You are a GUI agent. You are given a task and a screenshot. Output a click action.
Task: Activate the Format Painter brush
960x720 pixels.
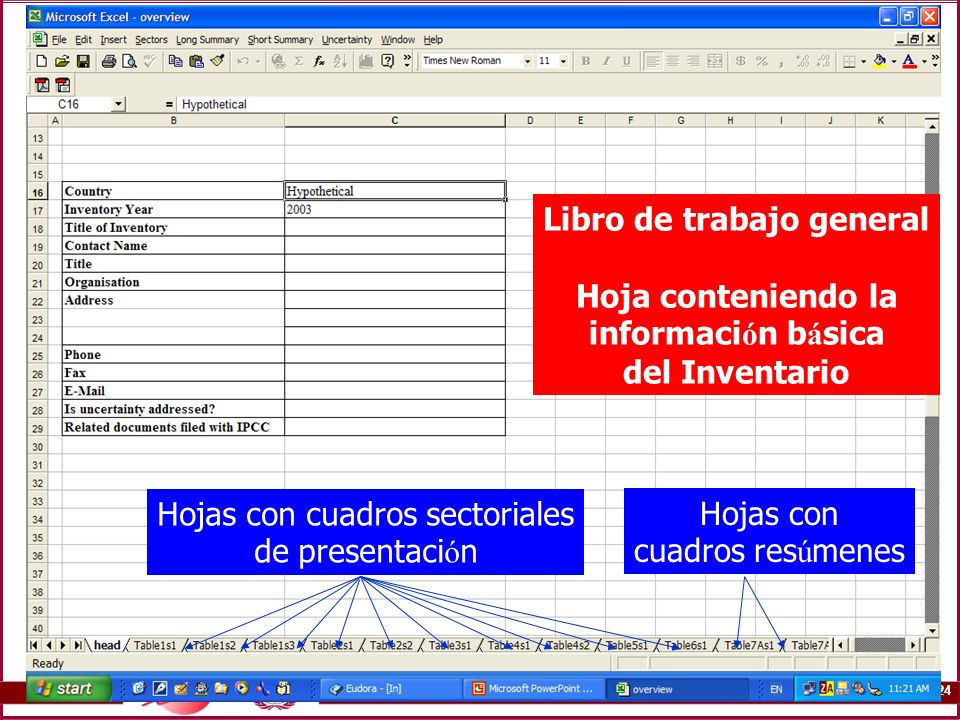pos(217,61)
